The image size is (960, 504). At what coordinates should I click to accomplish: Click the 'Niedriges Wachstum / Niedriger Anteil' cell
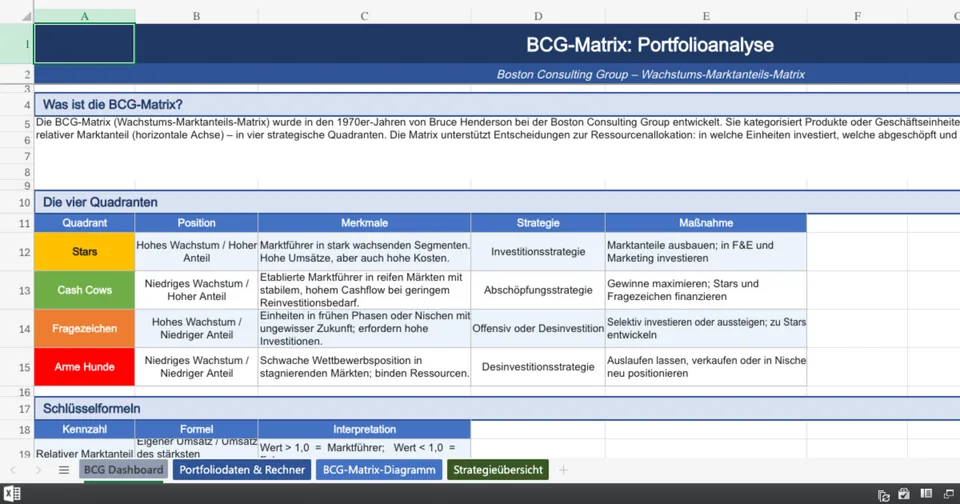pyautogui.click(x=197, y=367)
